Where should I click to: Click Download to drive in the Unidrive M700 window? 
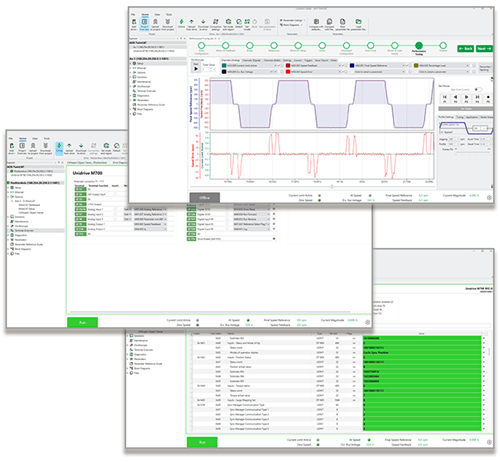tap(81, 148)
